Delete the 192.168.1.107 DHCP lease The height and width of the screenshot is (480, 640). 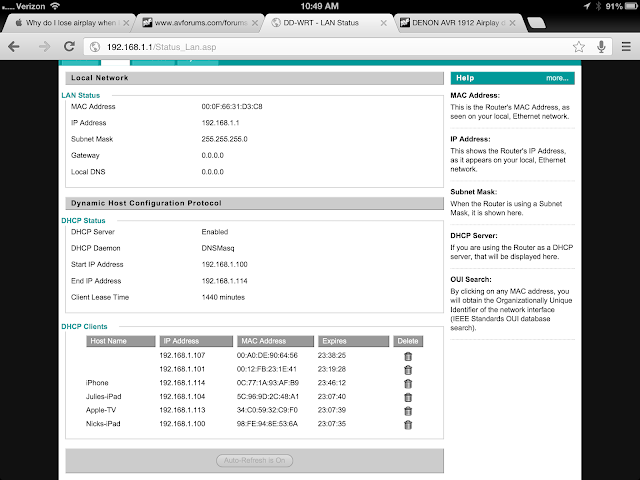coord(408,356)
